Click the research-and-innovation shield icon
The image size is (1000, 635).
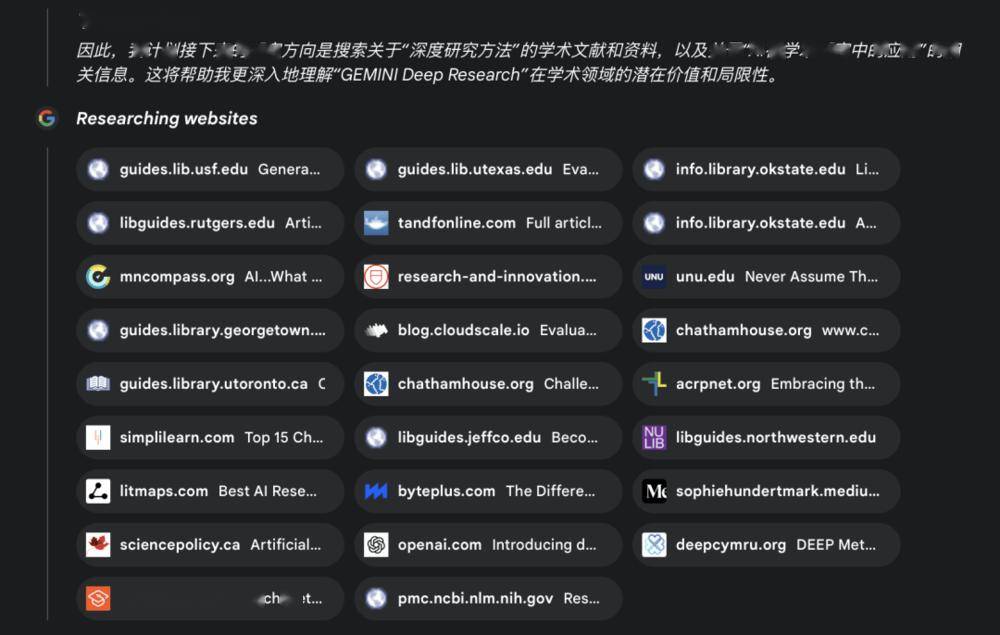[x=376, y=277]
